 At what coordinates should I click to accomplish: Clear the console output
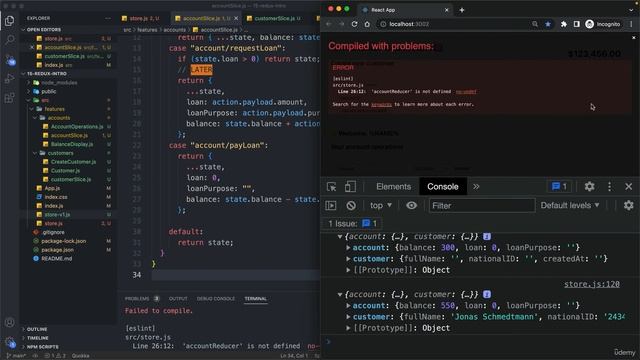click(x=351, y=205)
